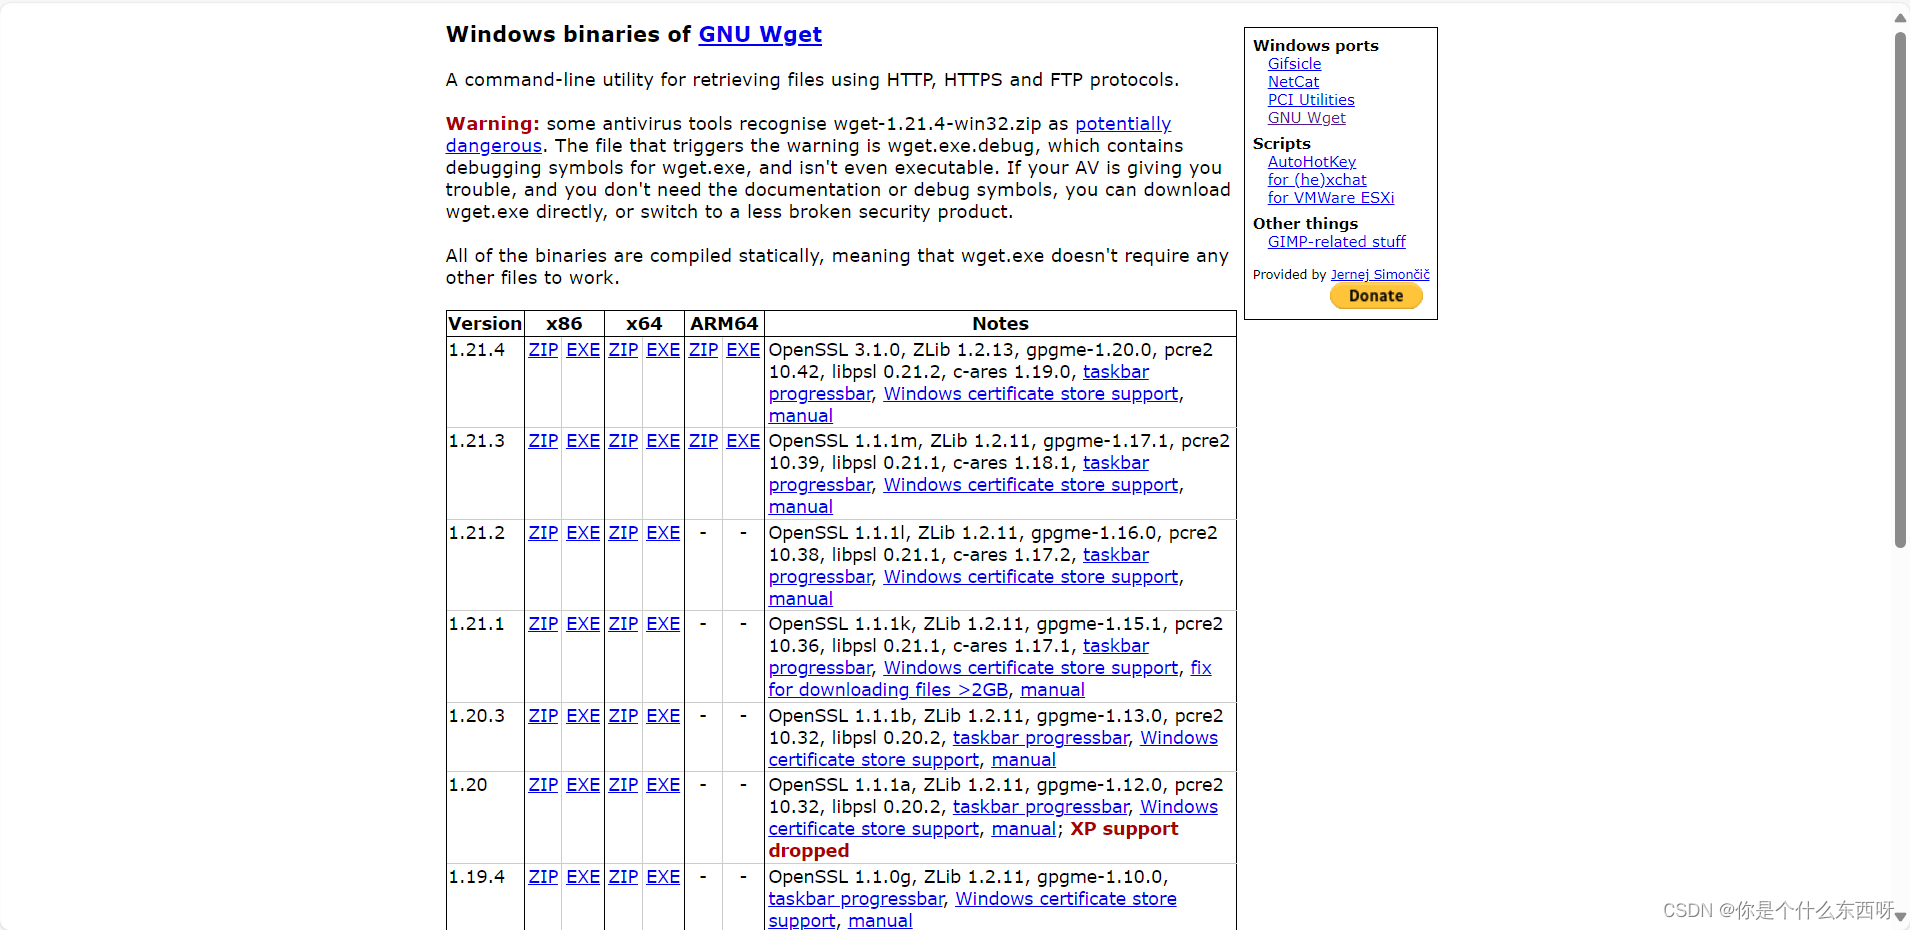Open NetCat in Windows ports sidebar
The height and width of the screenshot is (930, 1910).
[1293, 82]
